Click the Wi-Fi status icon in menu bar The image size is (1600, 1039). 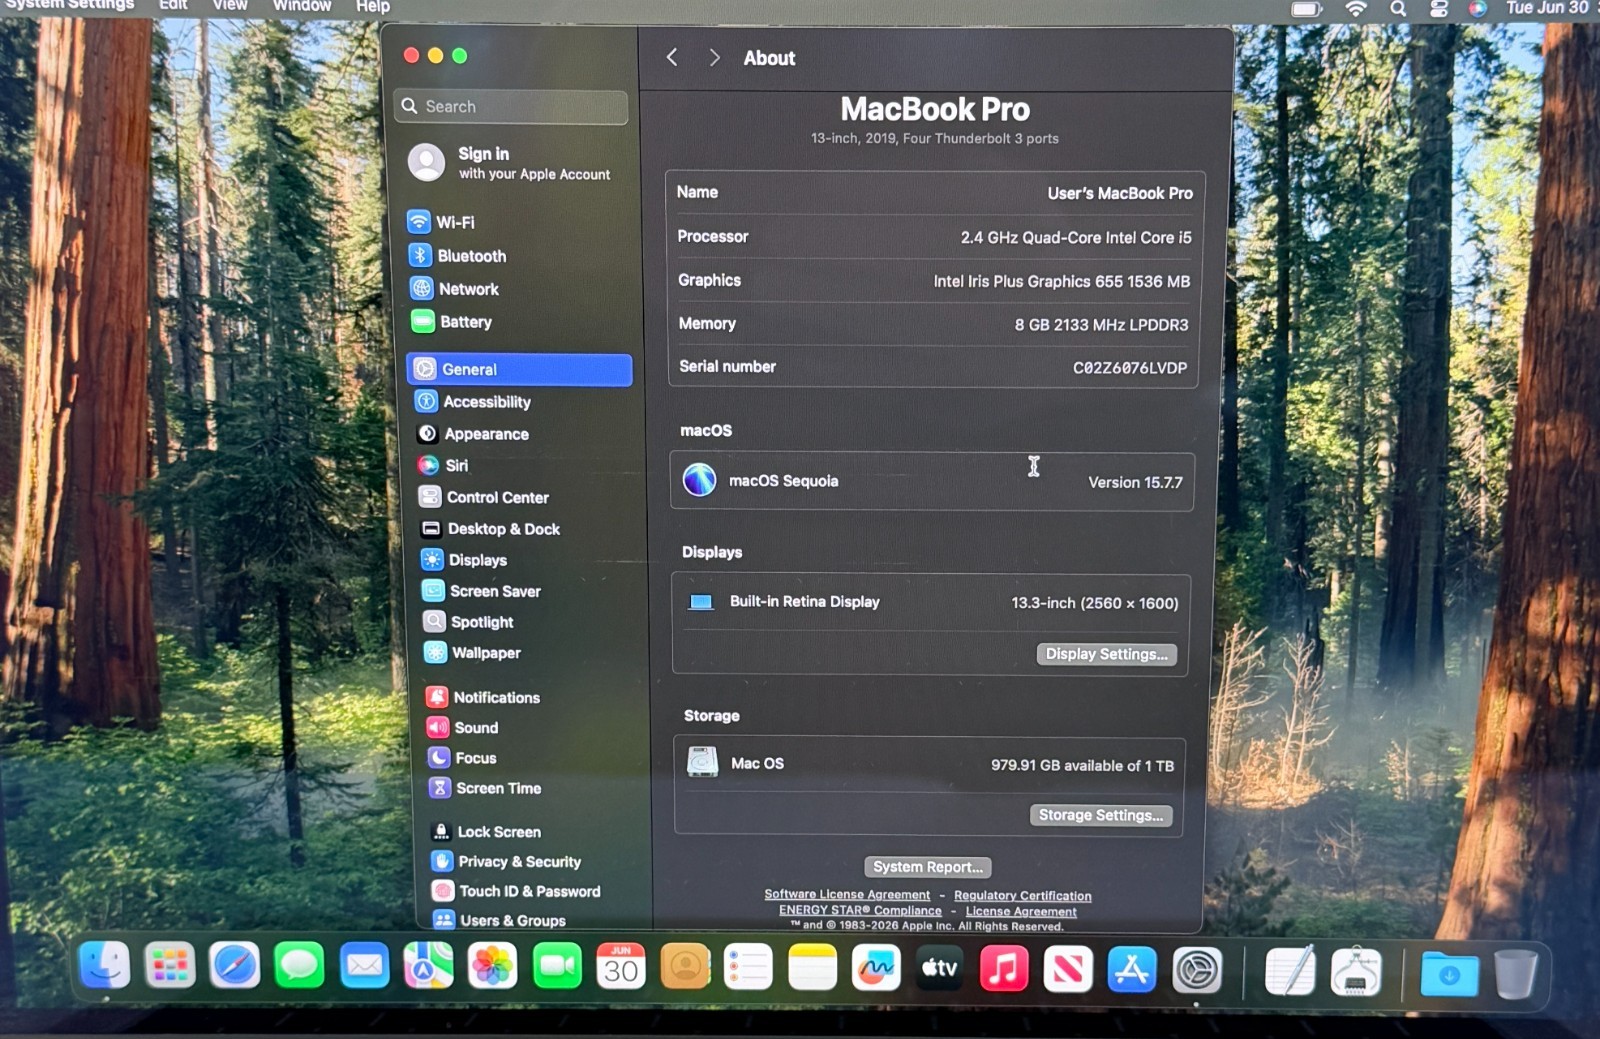coord(1355,9)
